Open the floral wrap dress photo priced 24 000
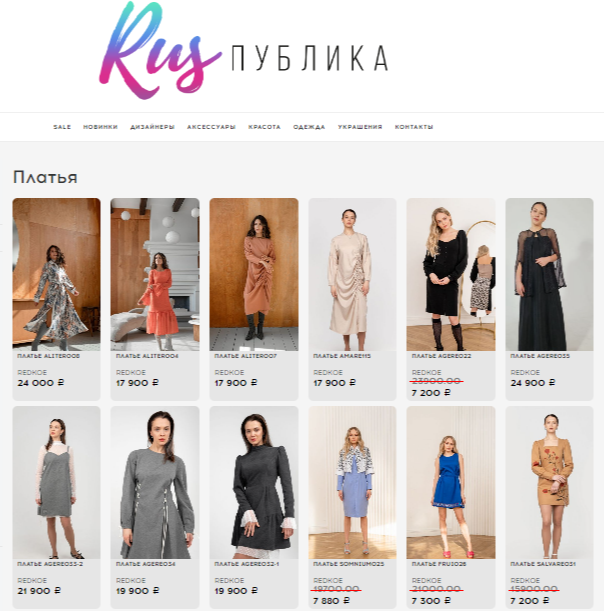604x611 pixels. (x=57, y=274)
